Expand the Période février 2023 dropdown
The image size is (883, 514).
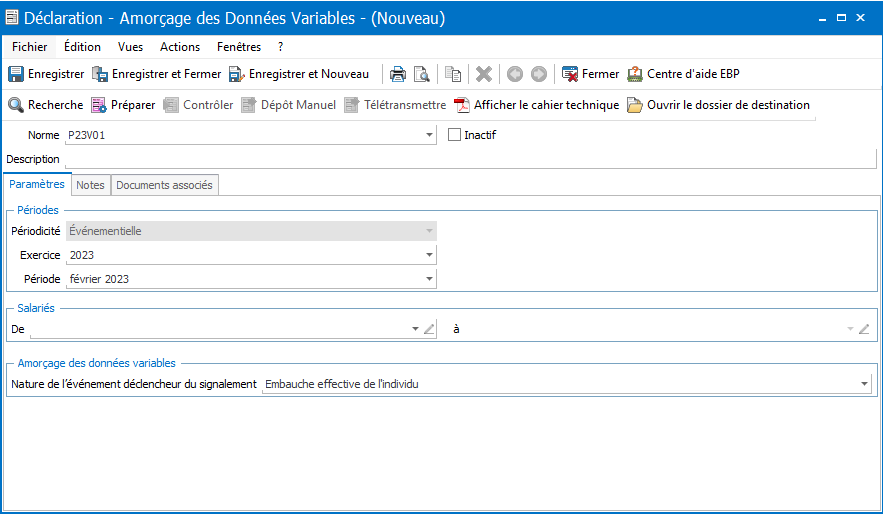(x=429, y=279)
